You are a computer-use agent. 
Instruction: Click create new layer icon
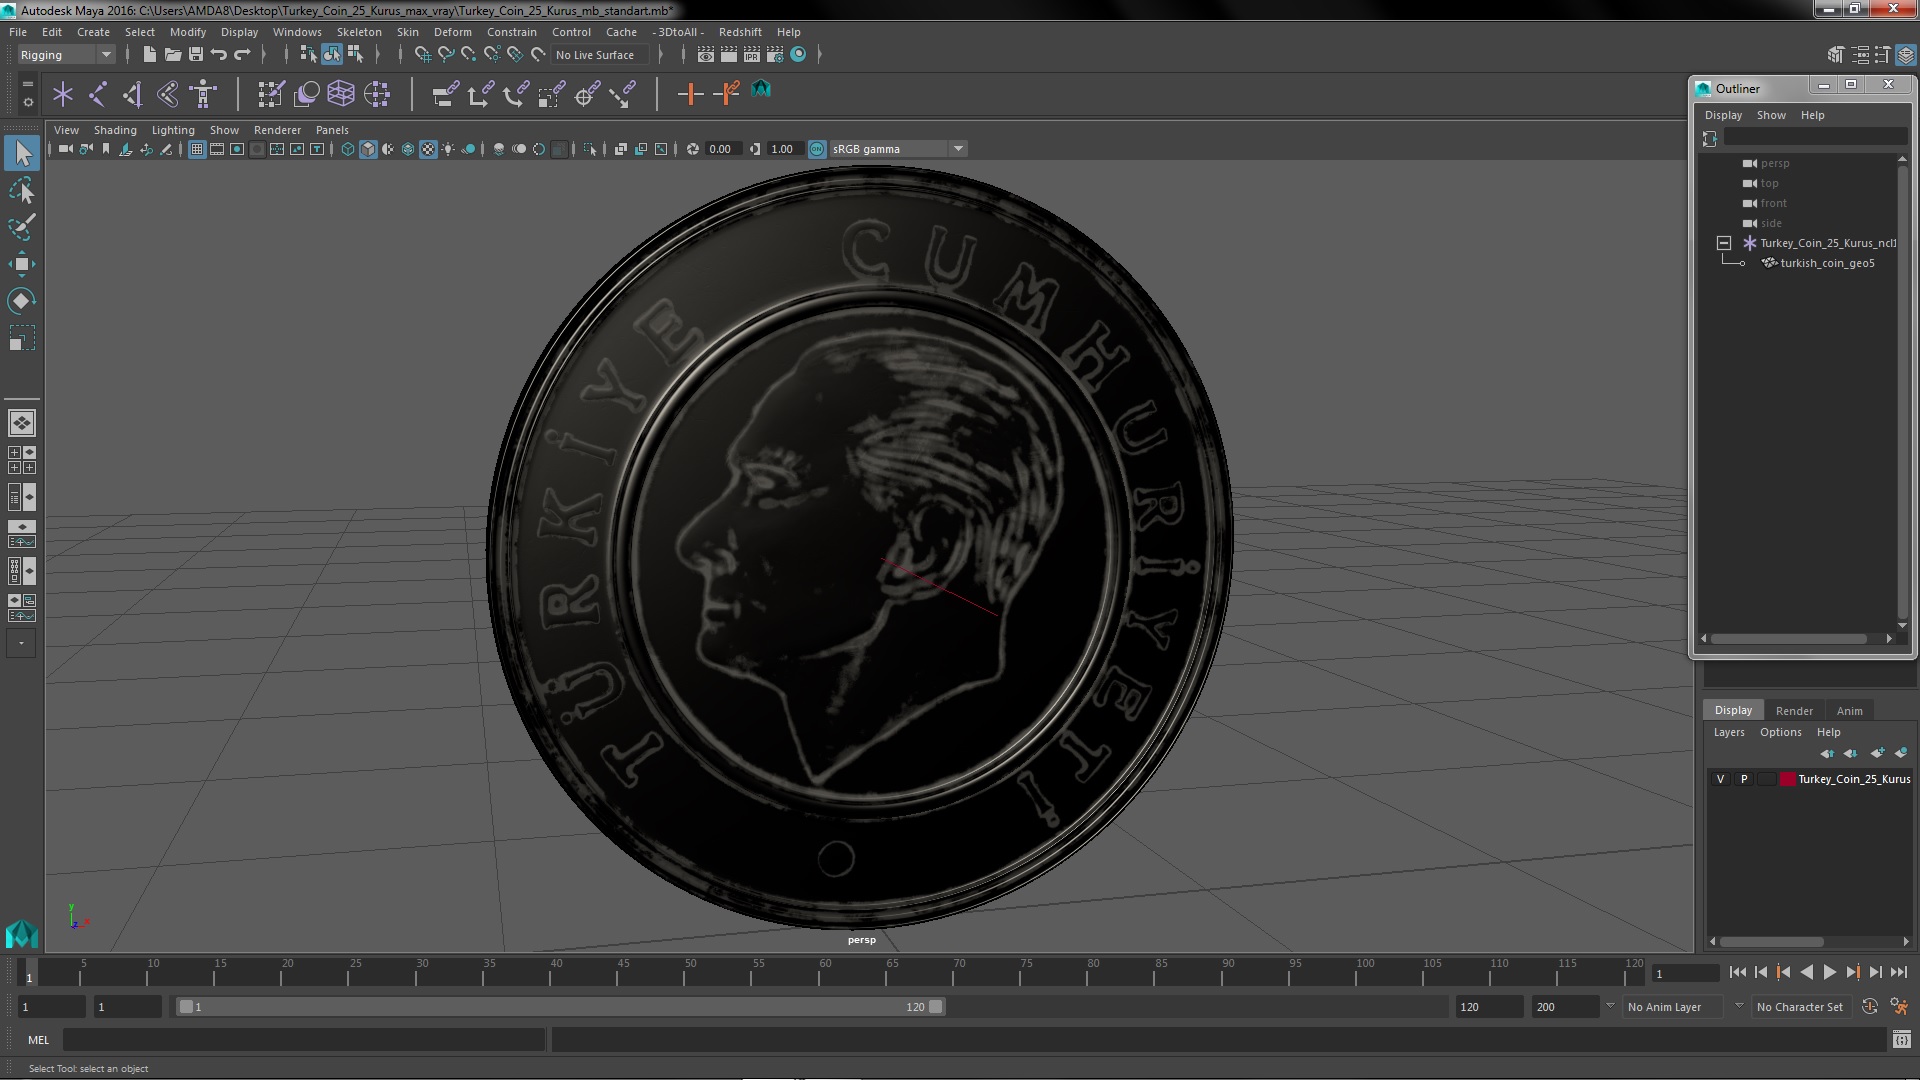[1877, 753]
